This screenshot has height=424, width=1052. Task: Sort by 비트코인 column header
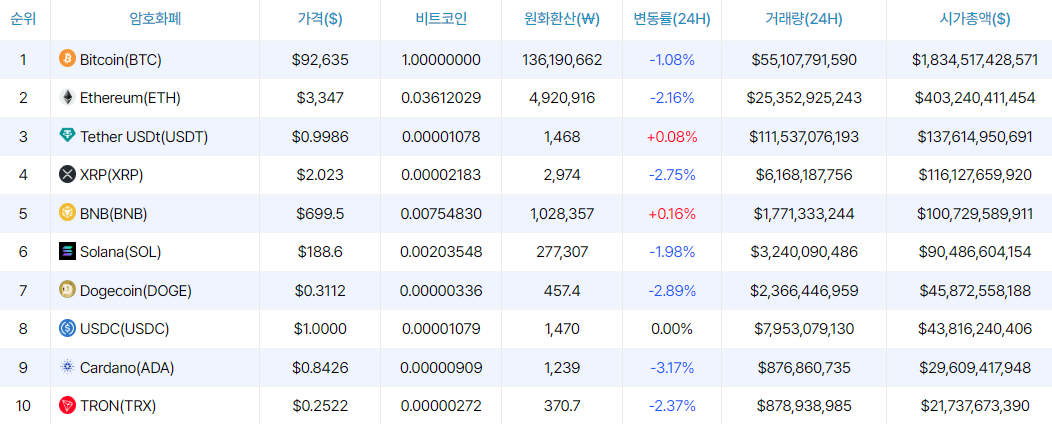pos(441,19)
